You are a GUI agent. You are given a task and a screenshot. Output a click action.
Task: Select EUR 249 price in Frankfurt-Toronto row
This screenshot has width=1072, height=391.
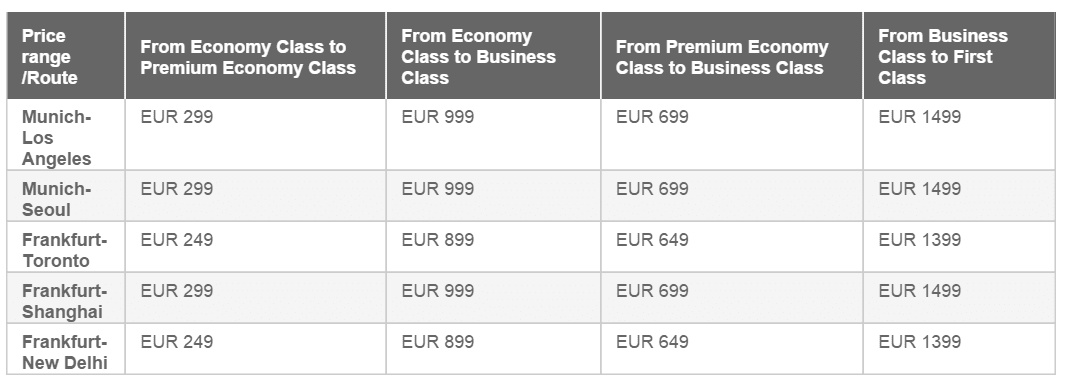click(x=177, y=240)
